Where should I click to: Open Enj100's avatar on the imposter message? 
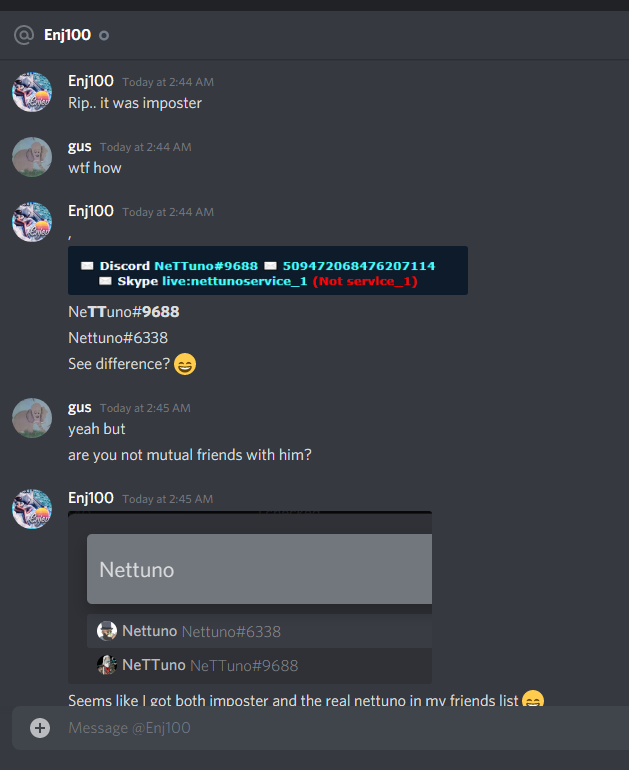click(32, 92)
